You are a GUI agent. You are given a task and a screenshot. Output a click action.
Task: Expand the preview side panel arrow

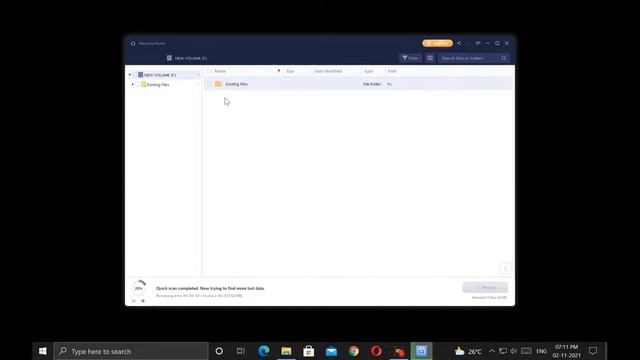[x=506, y=269]
